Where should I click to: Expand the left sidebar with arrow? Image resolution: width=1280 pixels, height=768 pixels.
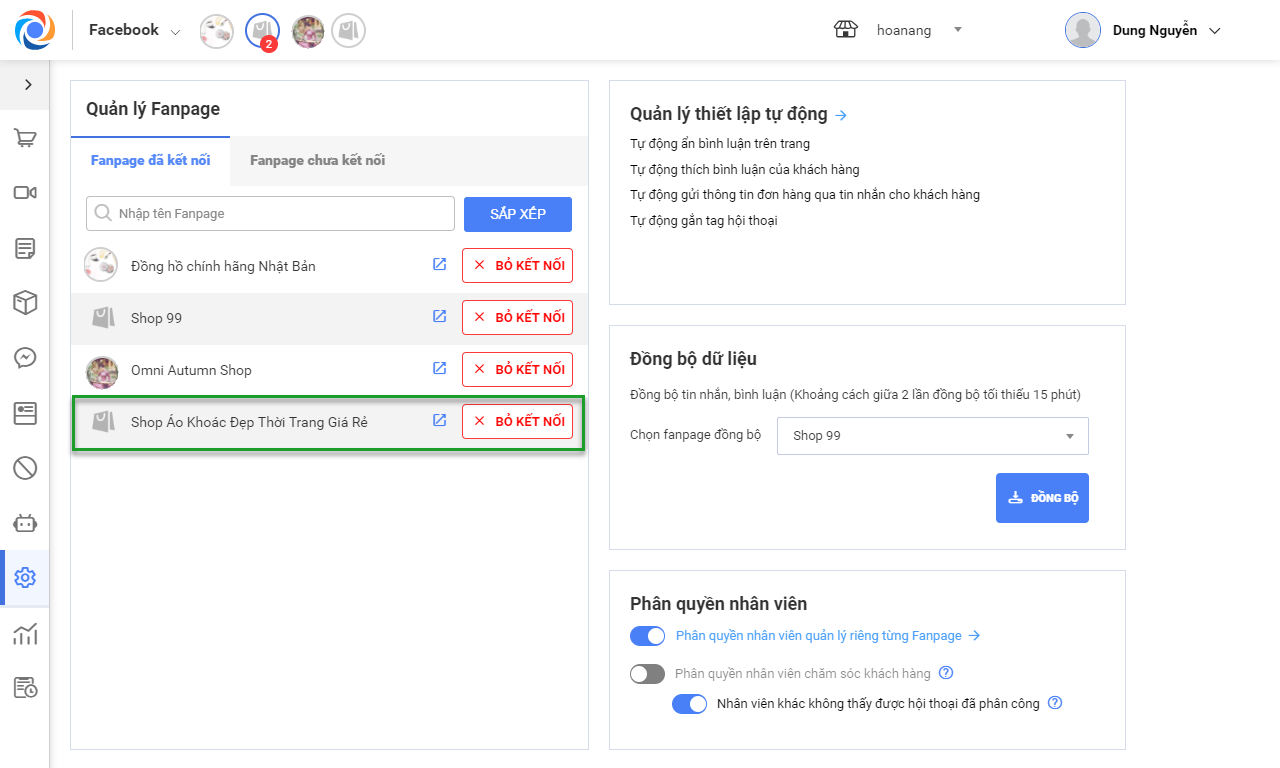click(x=28, y=85)
